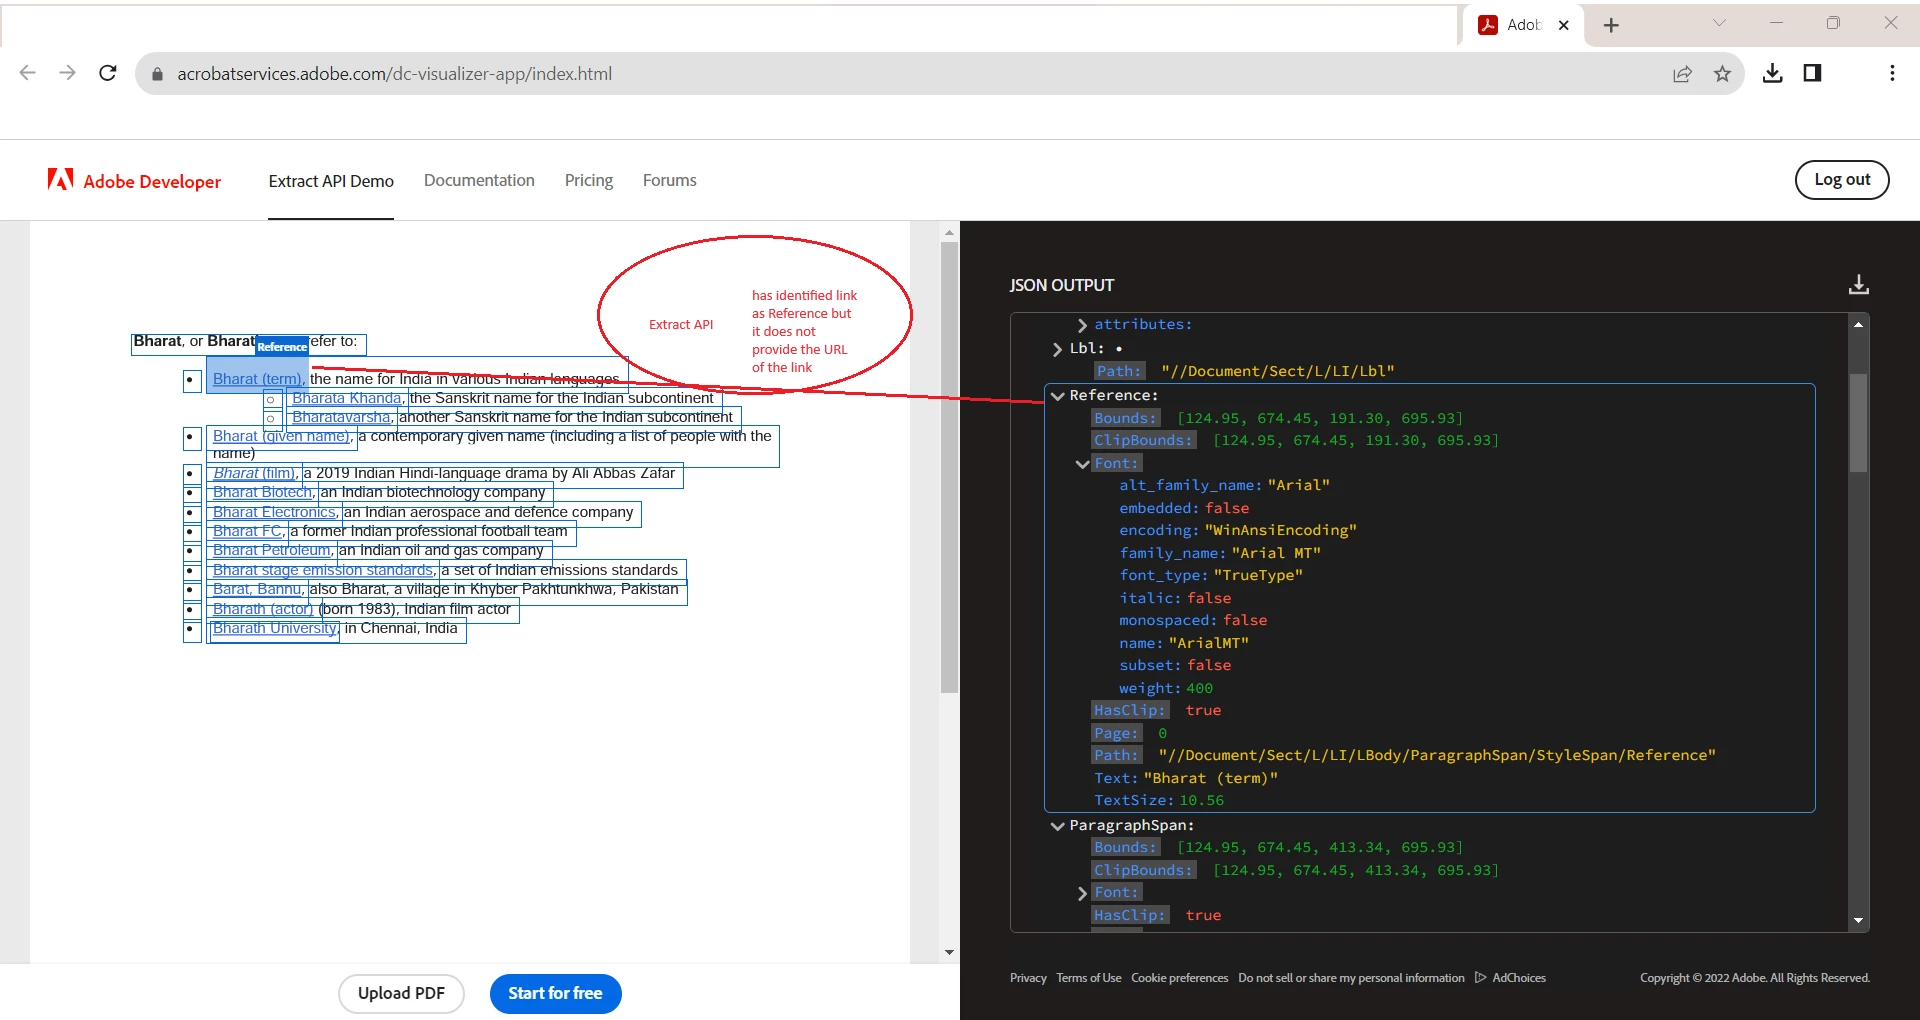Click the Log out button
Viewport: 1920px width, 1020px height.
1842,180
